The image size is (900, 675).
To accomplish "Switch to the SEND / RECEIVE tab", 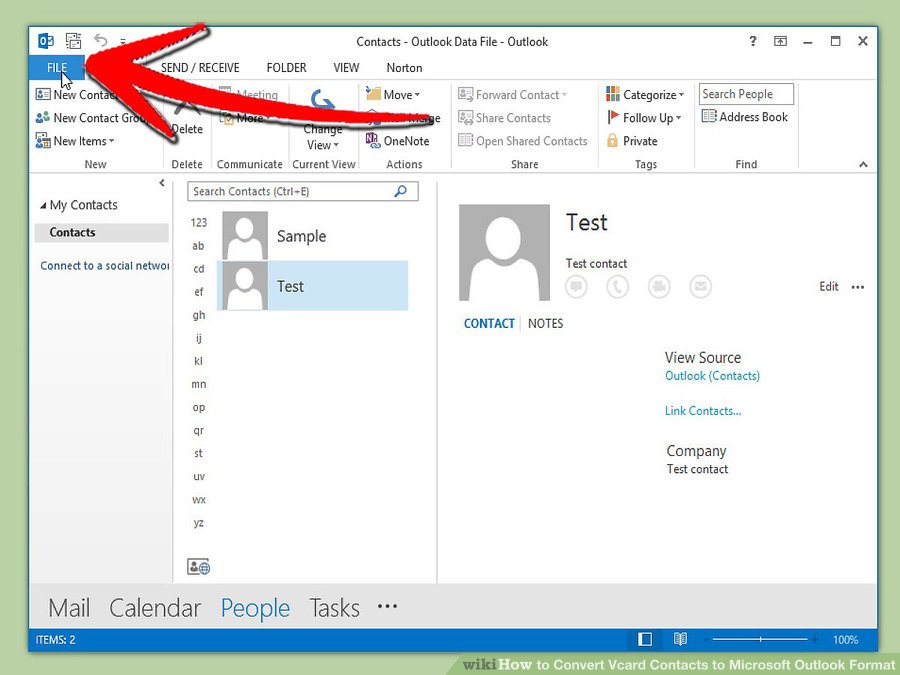I will [x=200, y=68].
